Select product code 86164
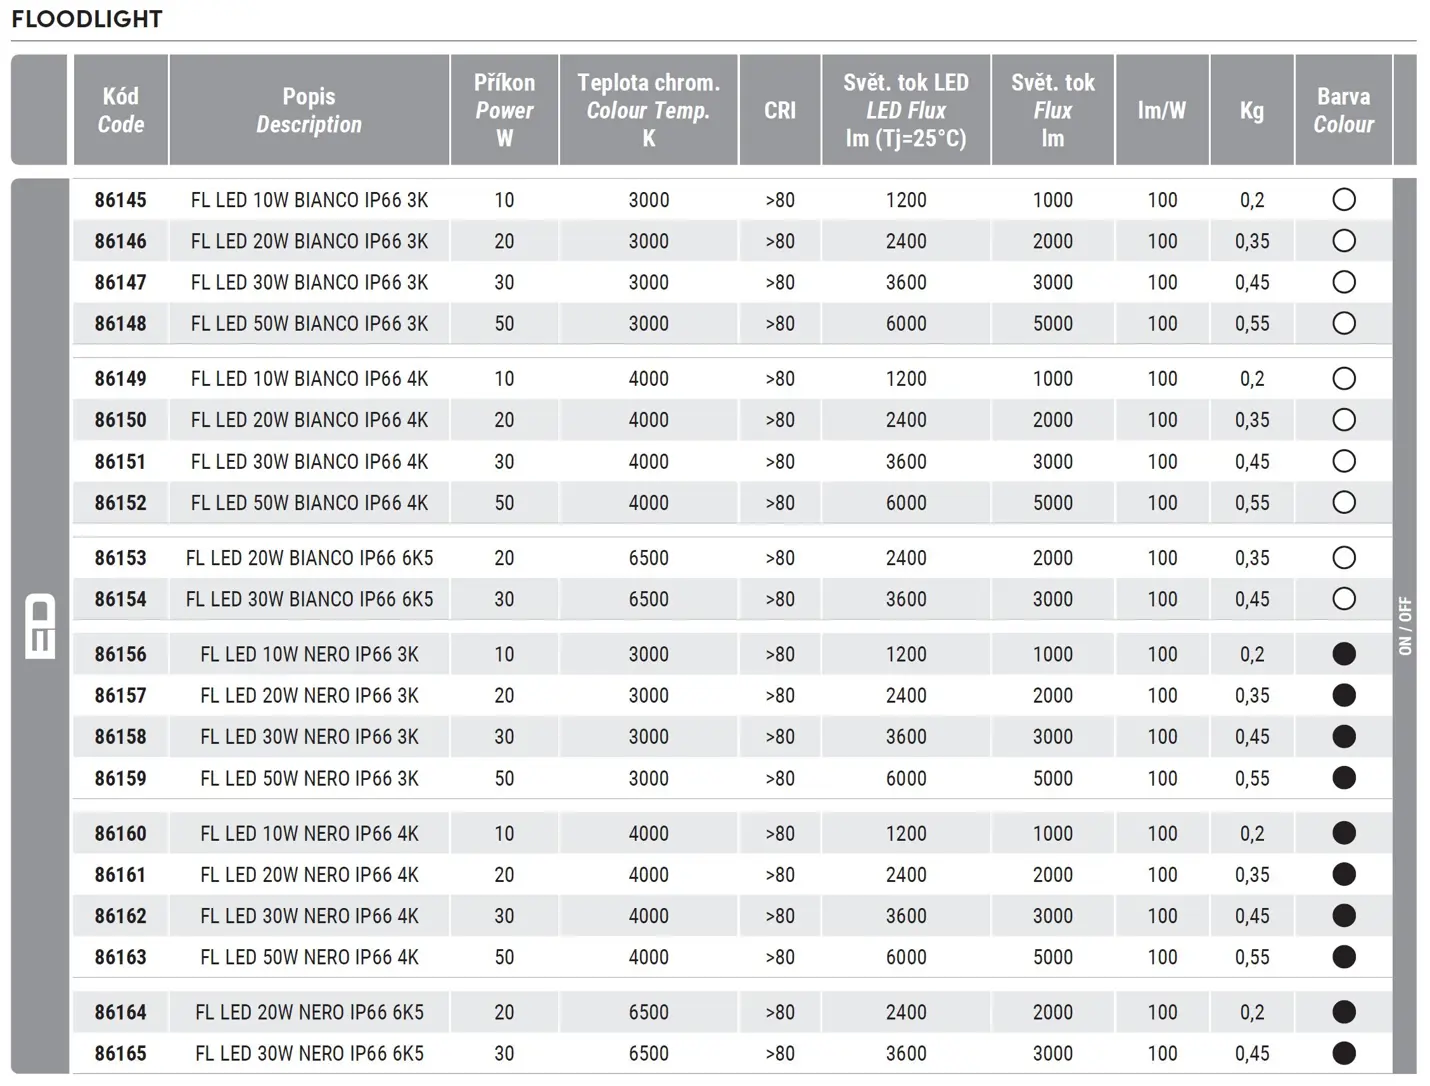1430x1086 pixels. point(120,1012)
